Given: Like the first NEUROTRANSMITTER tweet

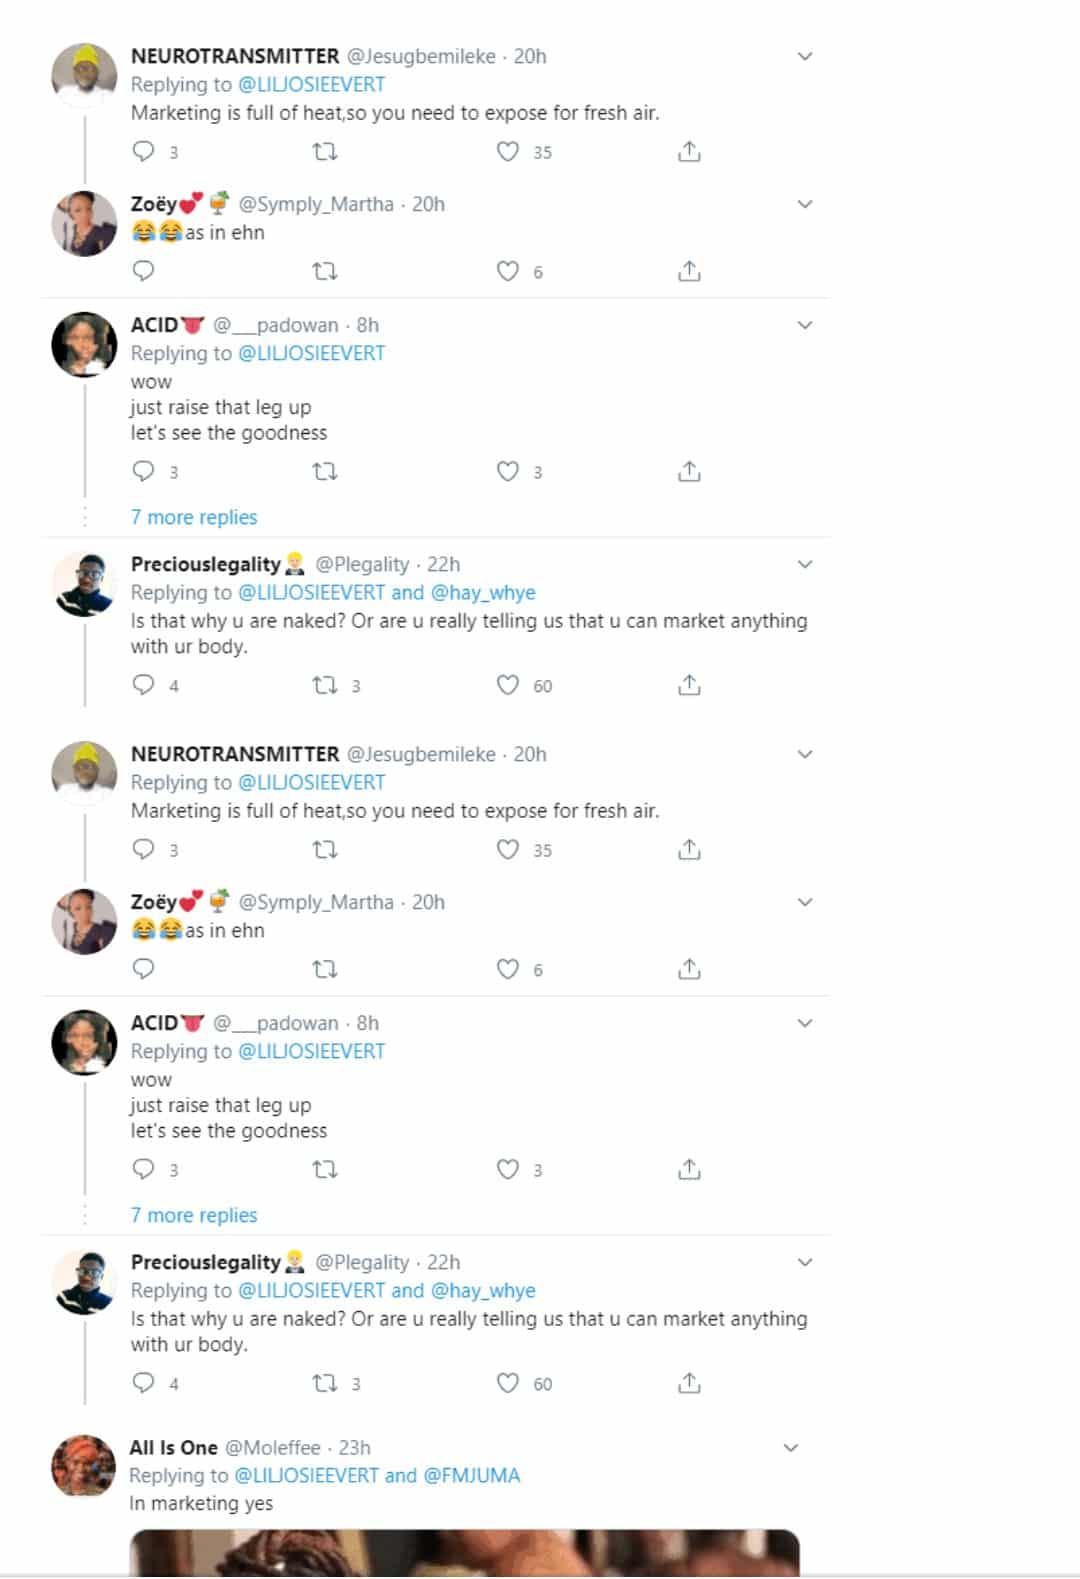Looking at the screenshot, I should tap(508, 152).
